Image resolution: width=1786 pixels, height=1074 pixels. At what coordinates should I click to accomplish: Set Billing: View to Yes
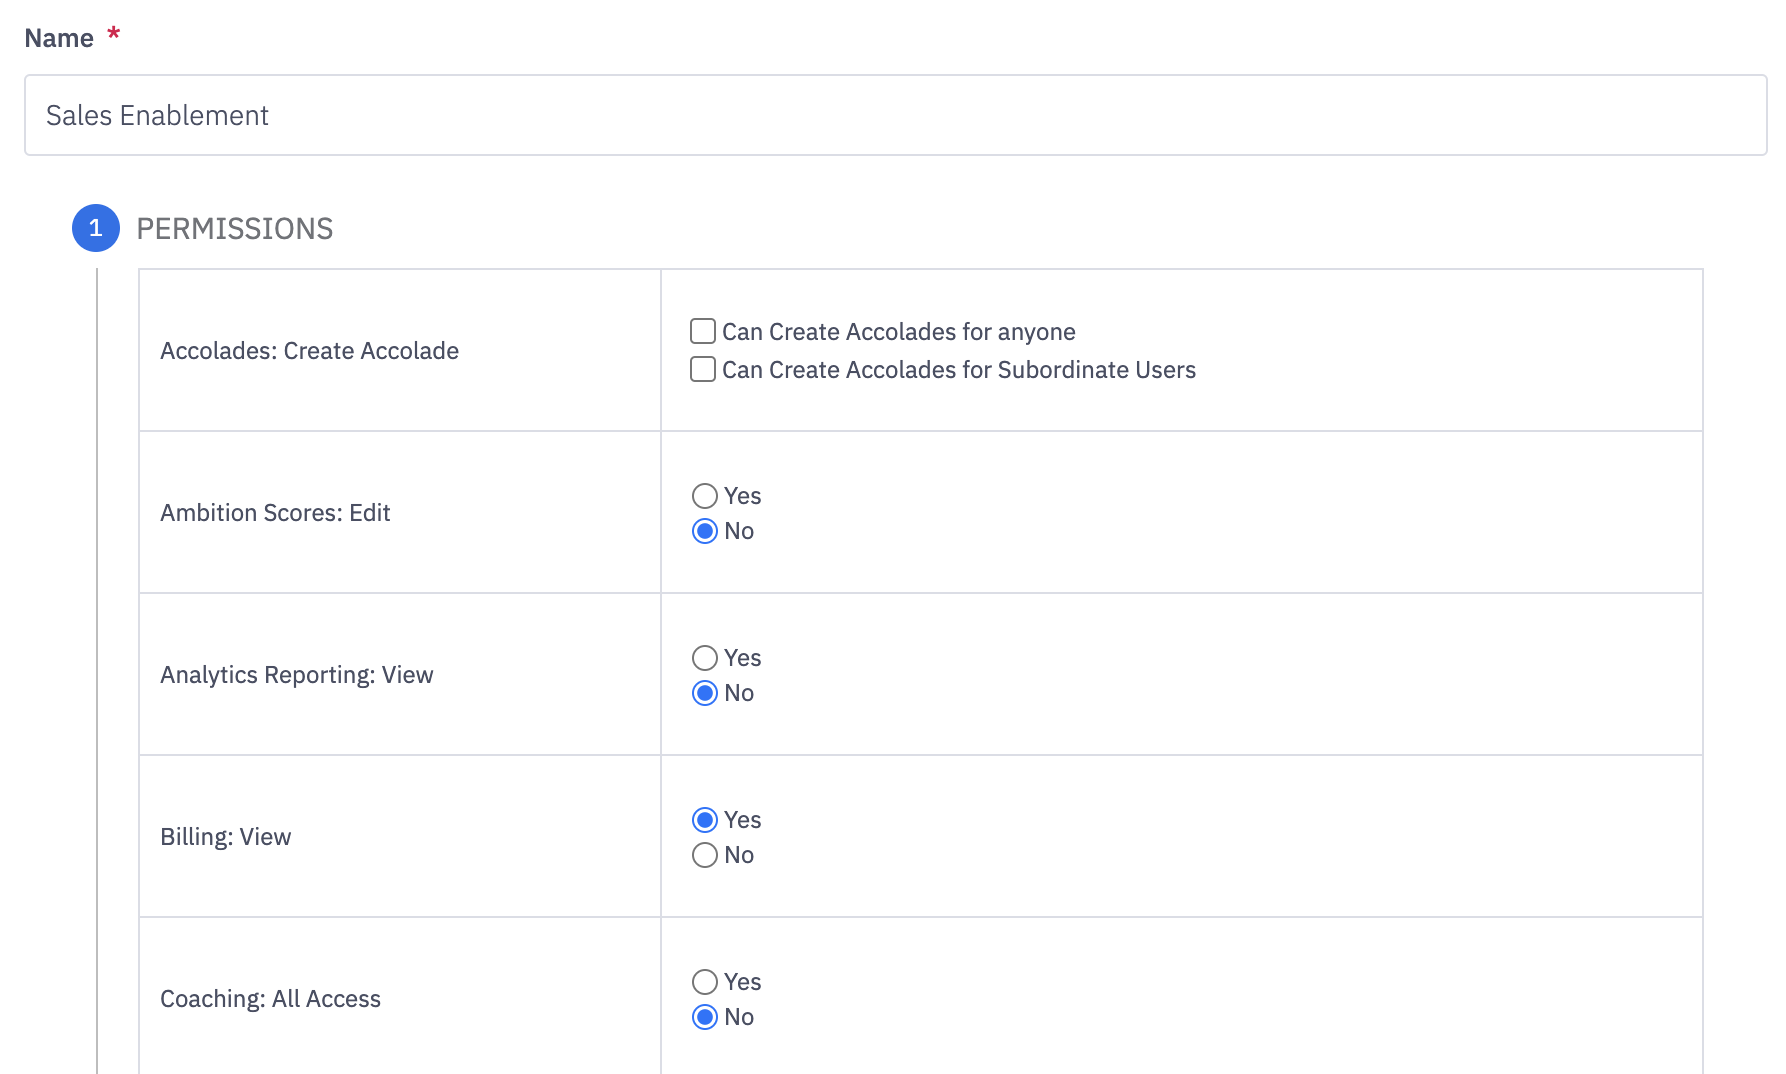tap(705, 820)
